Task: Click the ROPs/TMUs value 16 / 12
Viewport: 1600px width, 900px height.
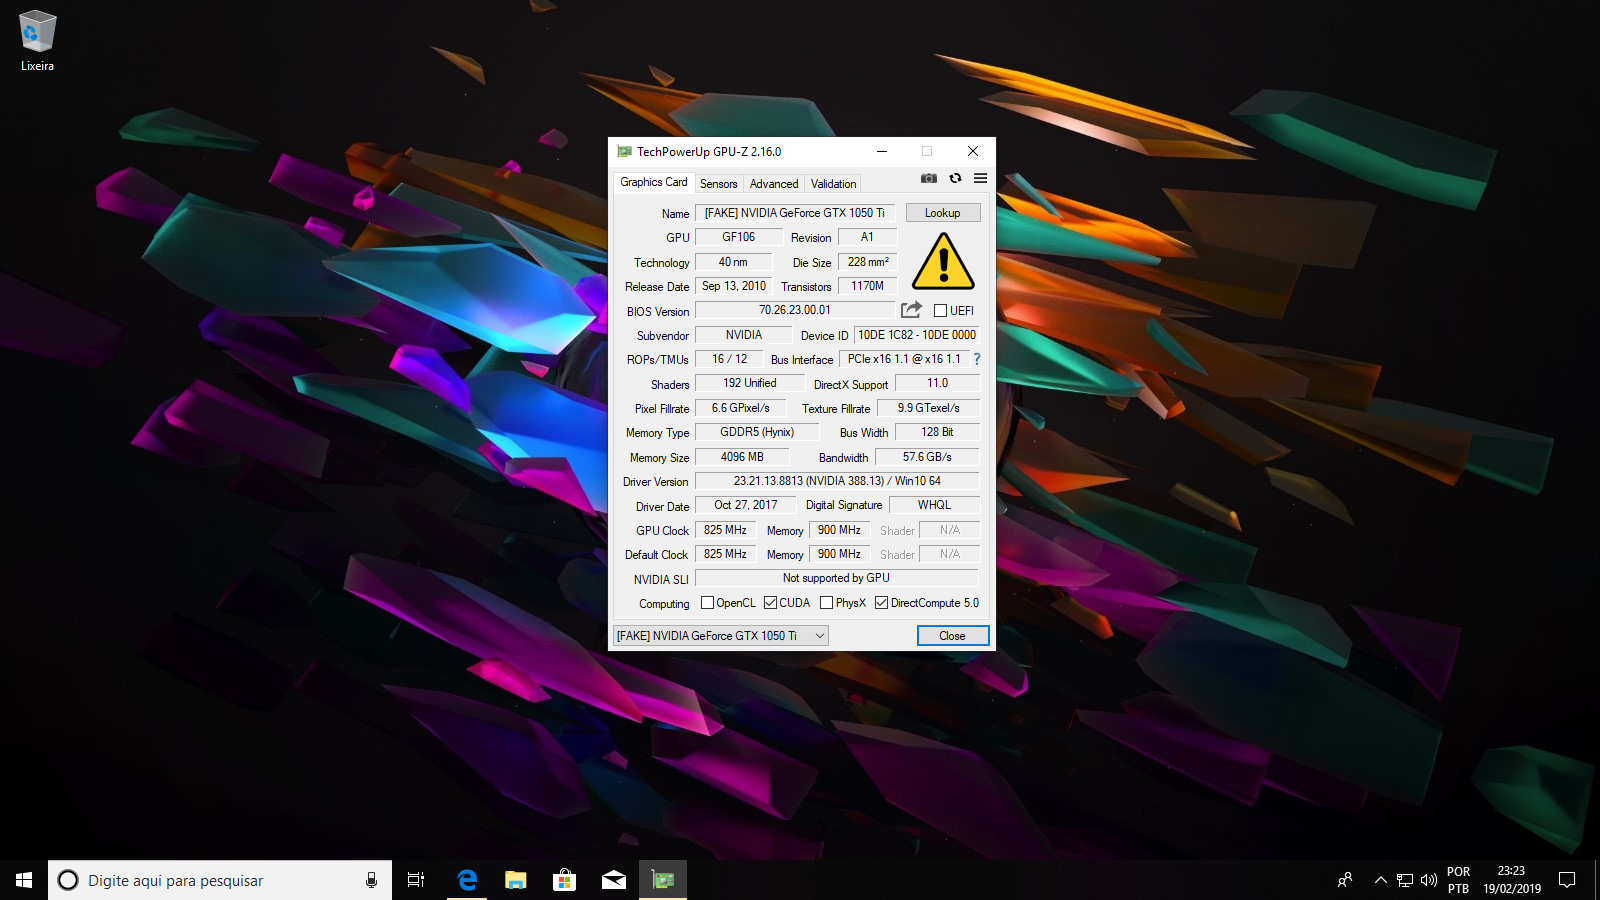Action: (x=729, y=359)
